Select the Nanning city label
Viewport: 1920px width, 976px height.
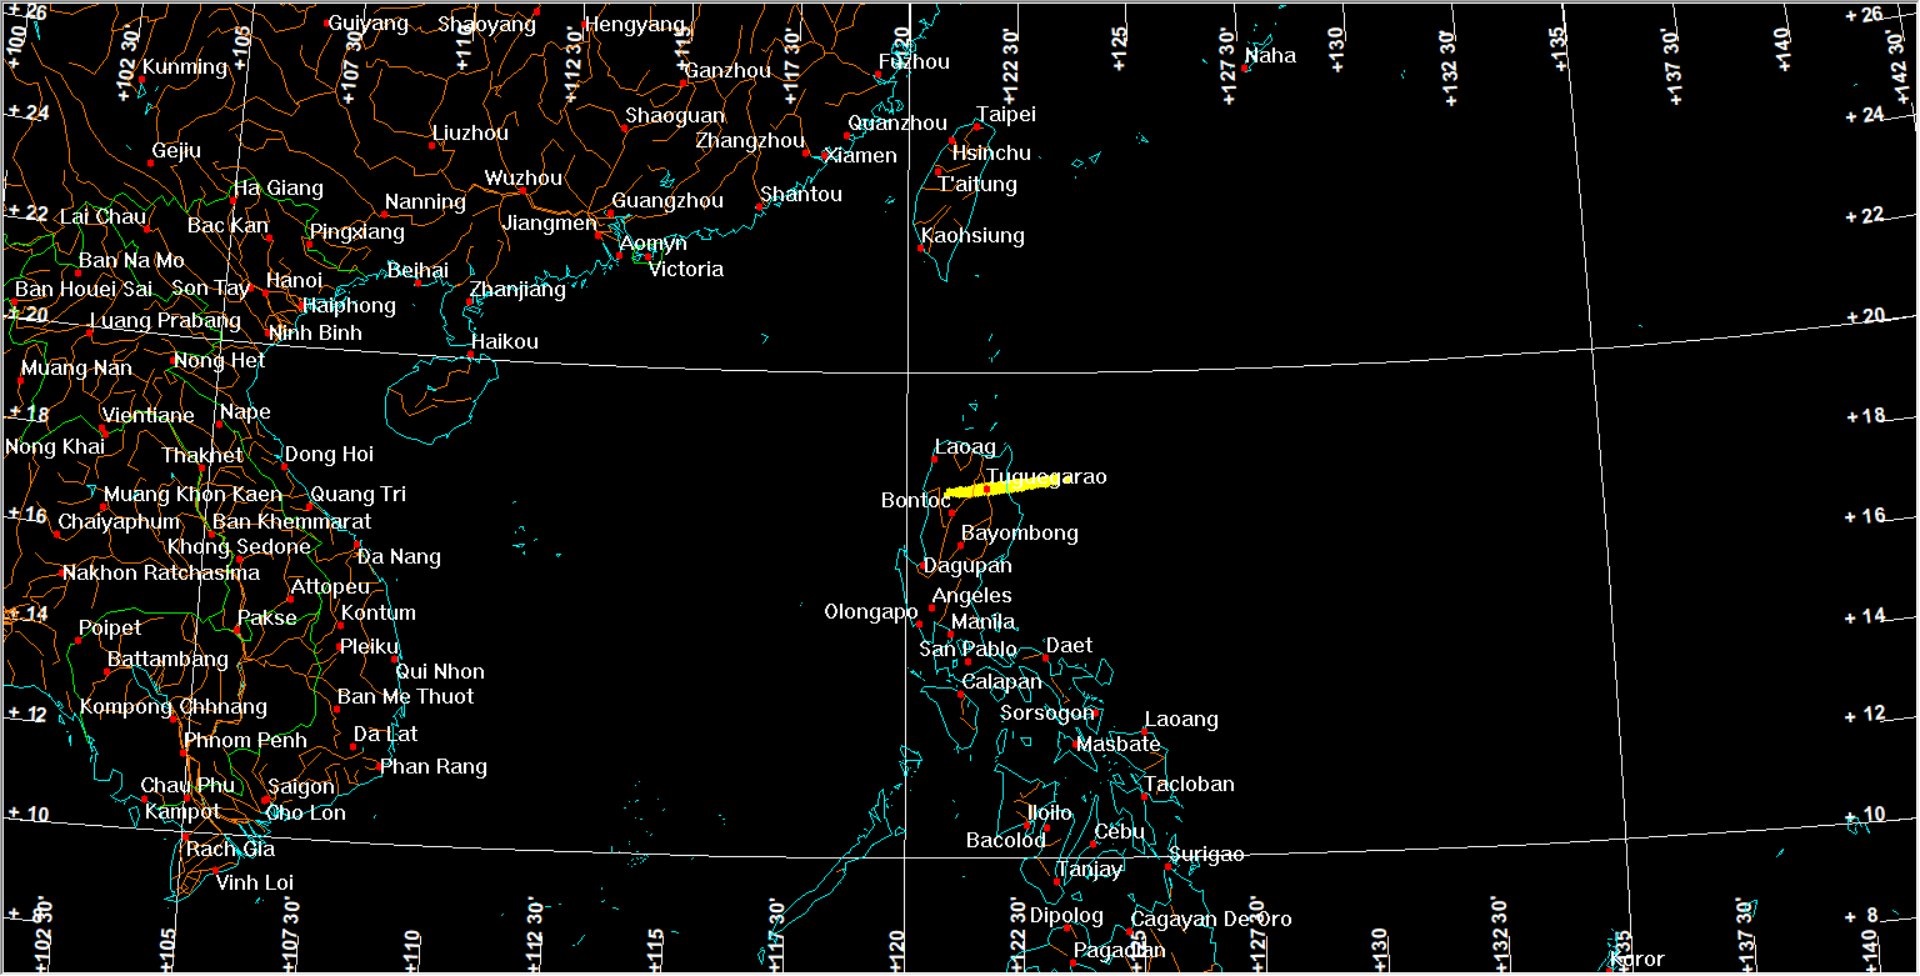(425, 202)
